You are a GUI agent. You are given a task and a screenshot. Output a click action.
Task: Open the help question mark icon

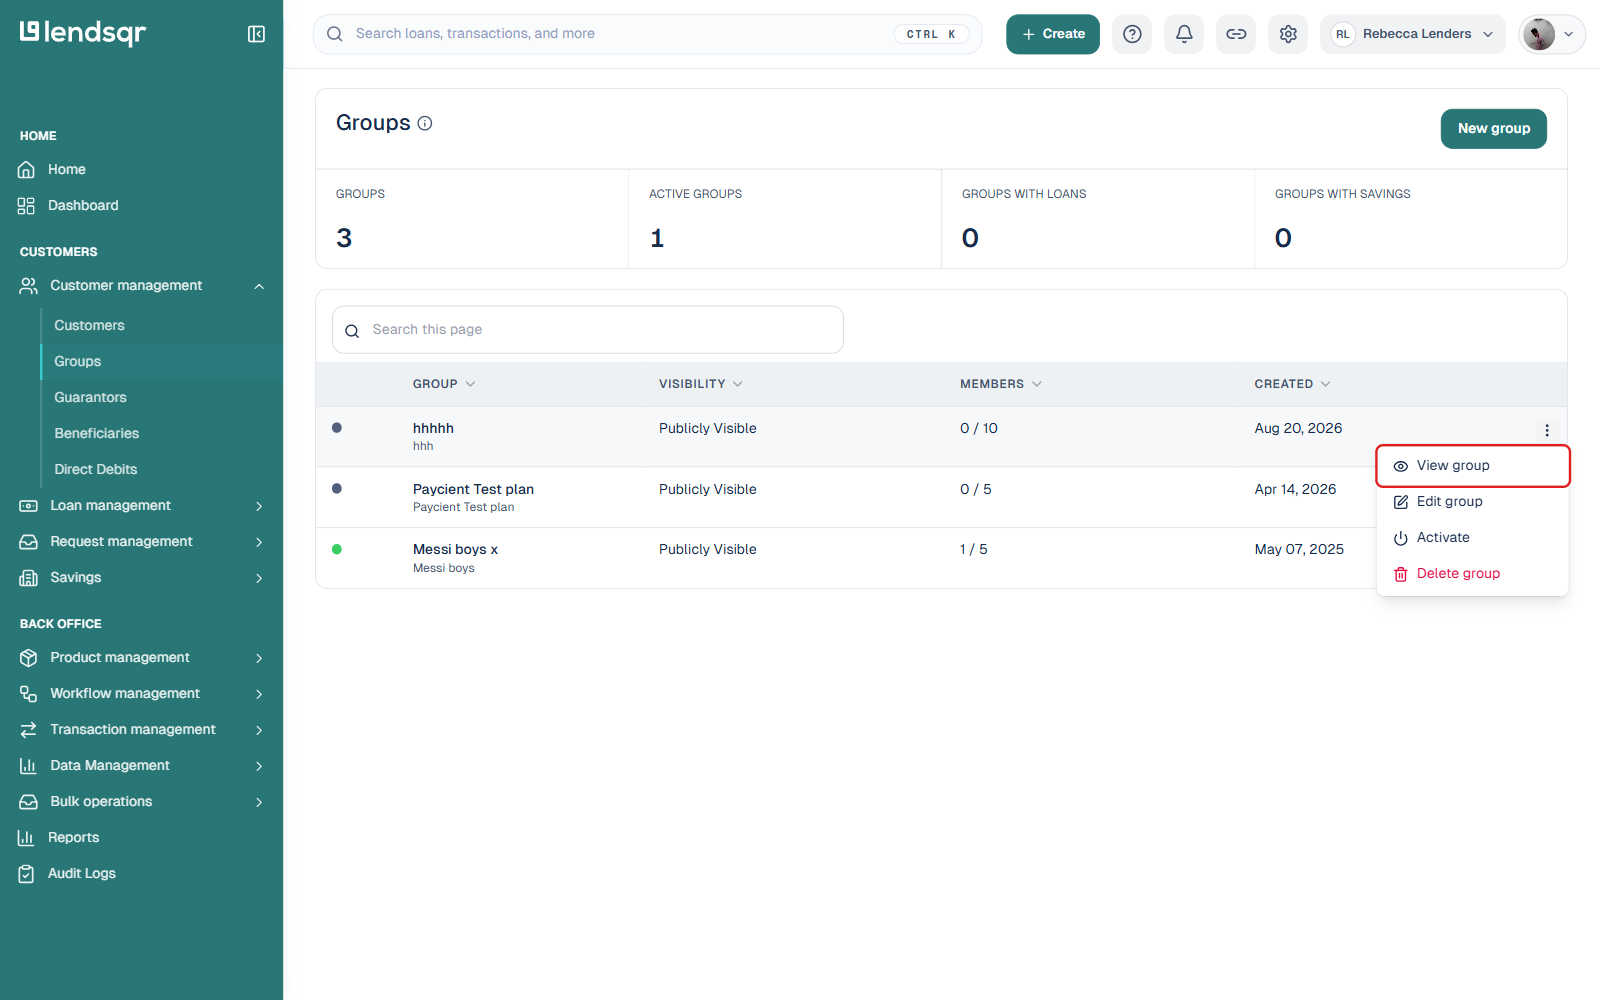click(1132, 34)
